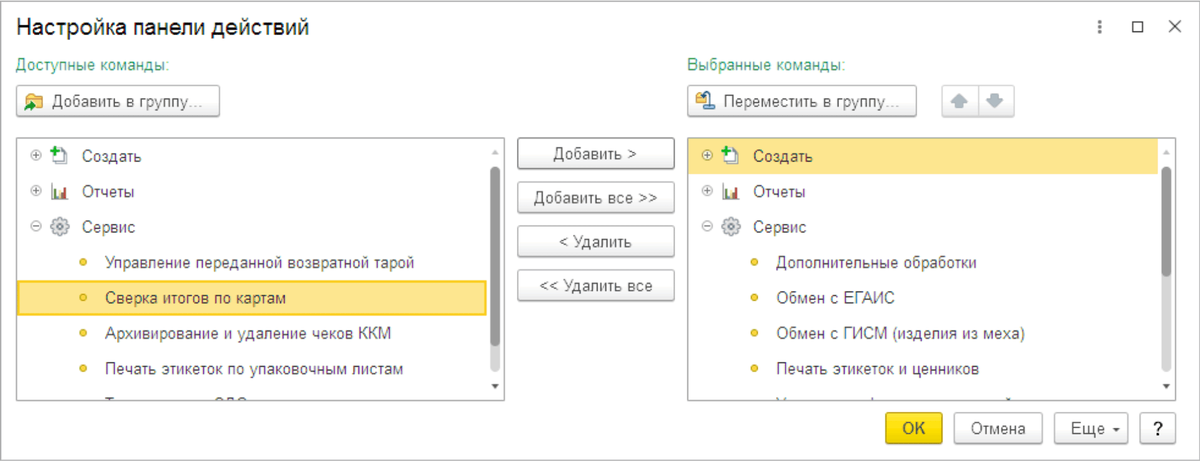Open the Еще dropdown menu
Image resolution: width=1200 pixels, height=461 pixels.
tap(1093, 428)
